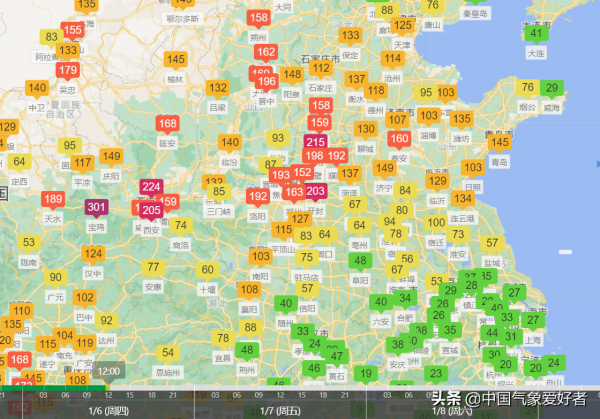The image size is (600, 419).
Task: Open the 148 marker above 阳泉
Action: coord(292,74)
